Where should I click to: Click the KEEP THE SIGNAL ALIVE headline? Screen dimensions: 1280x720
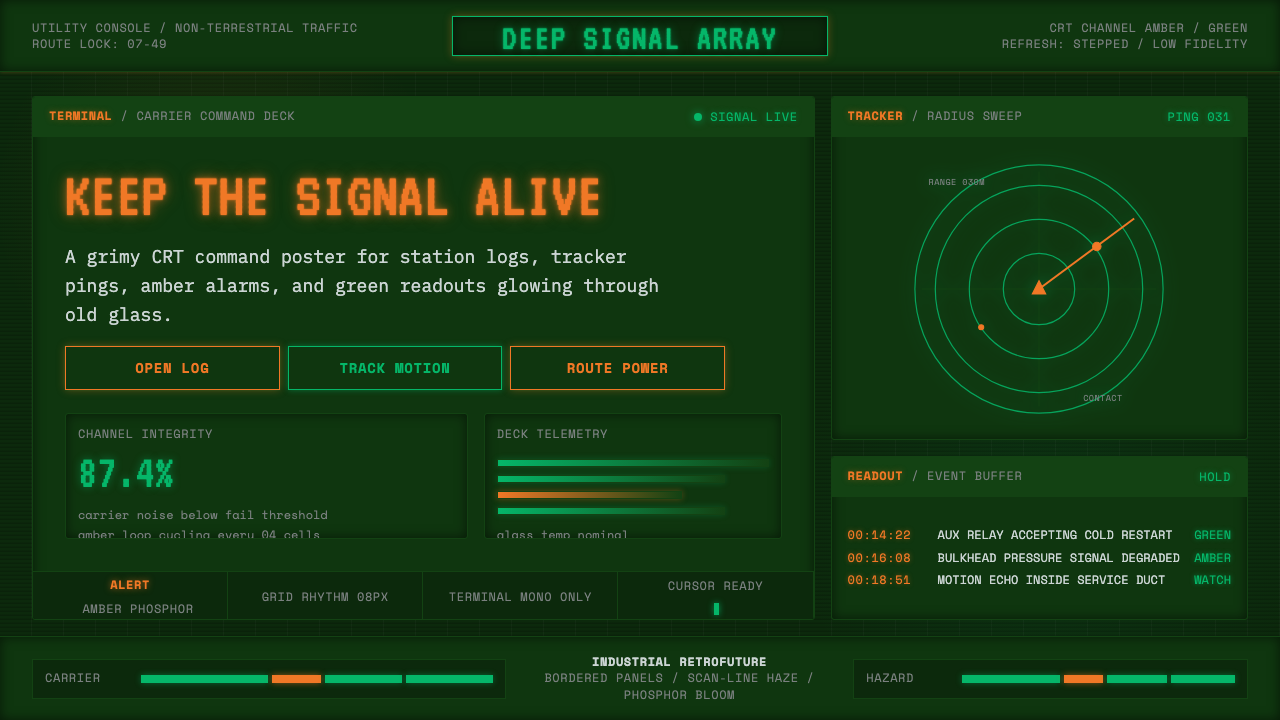pos(333,197)
